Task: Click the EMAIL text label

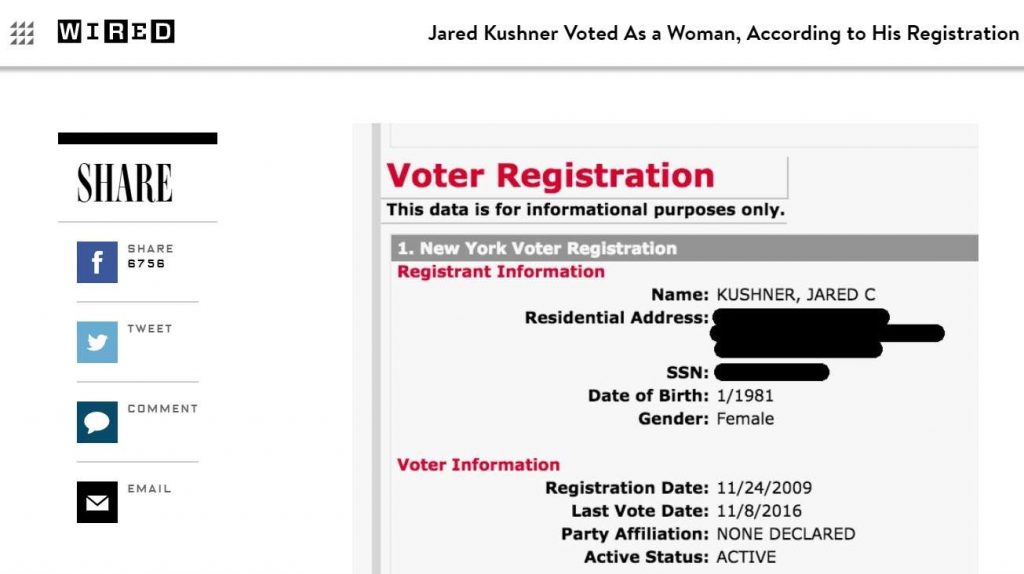Action: click(x=149, y=489)
